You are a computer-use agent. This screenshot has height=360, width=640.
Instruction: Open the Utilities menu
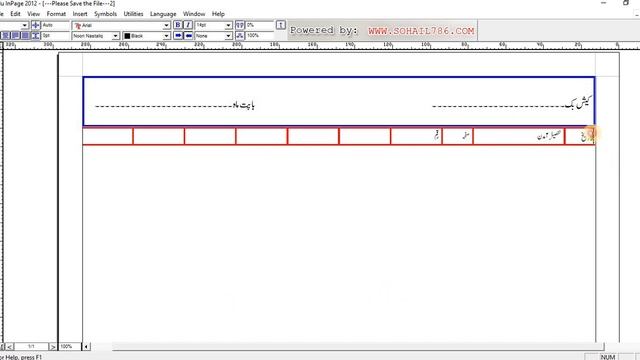click(x=133, y=14)
